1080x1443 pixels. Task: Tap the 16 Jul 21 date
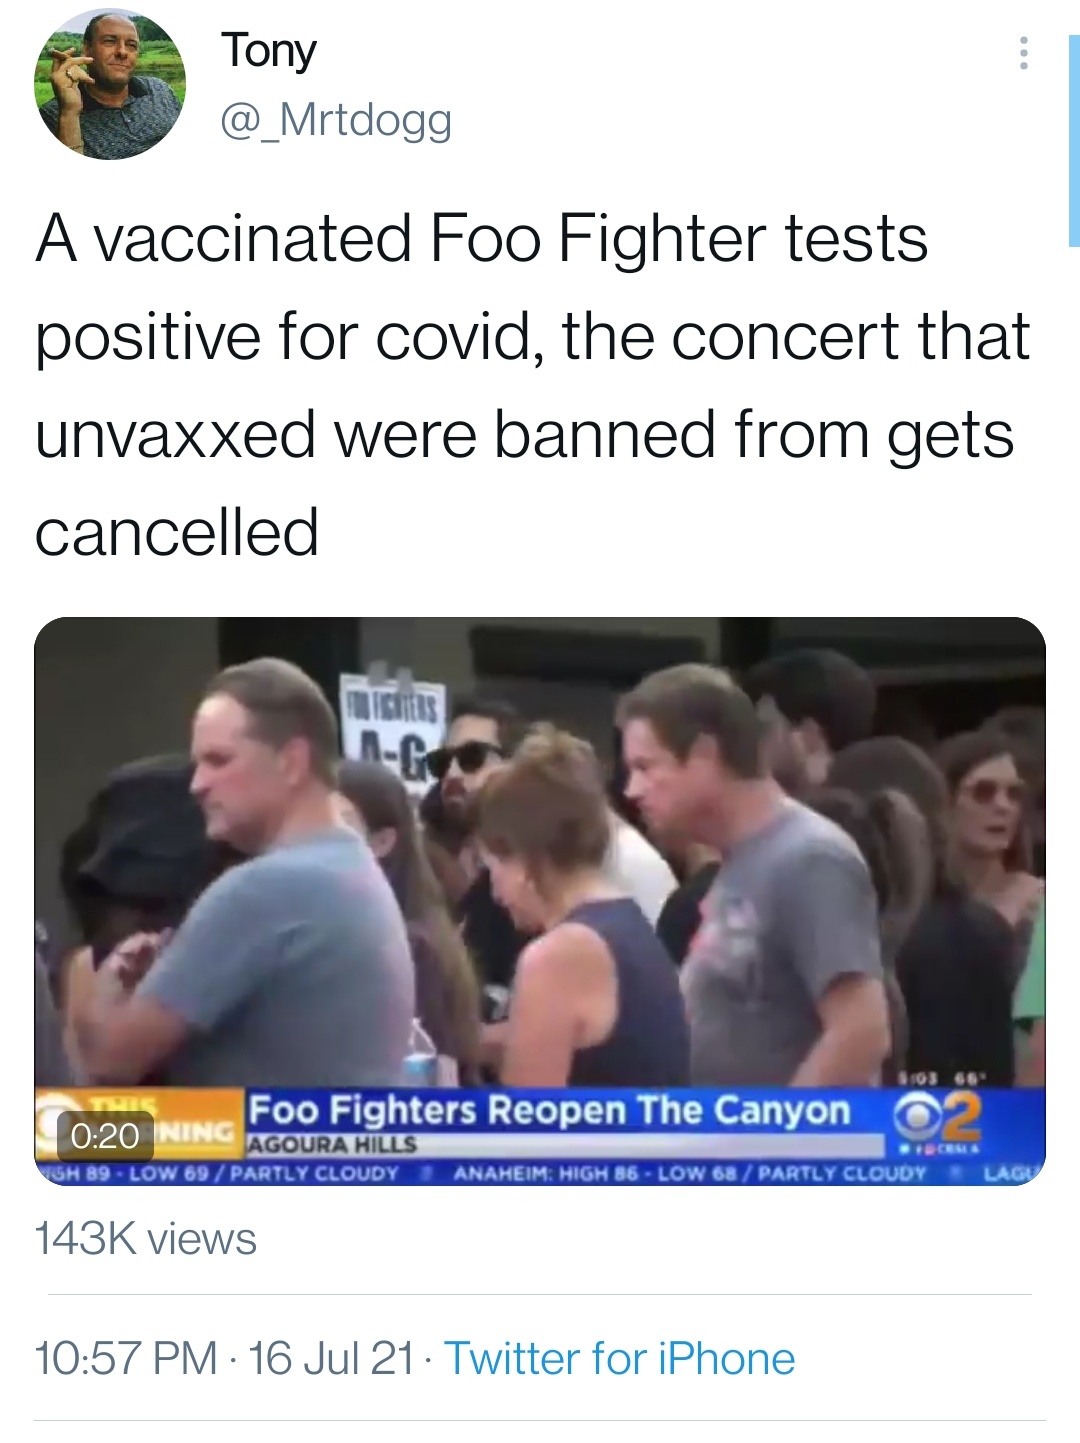point(330,1359)
